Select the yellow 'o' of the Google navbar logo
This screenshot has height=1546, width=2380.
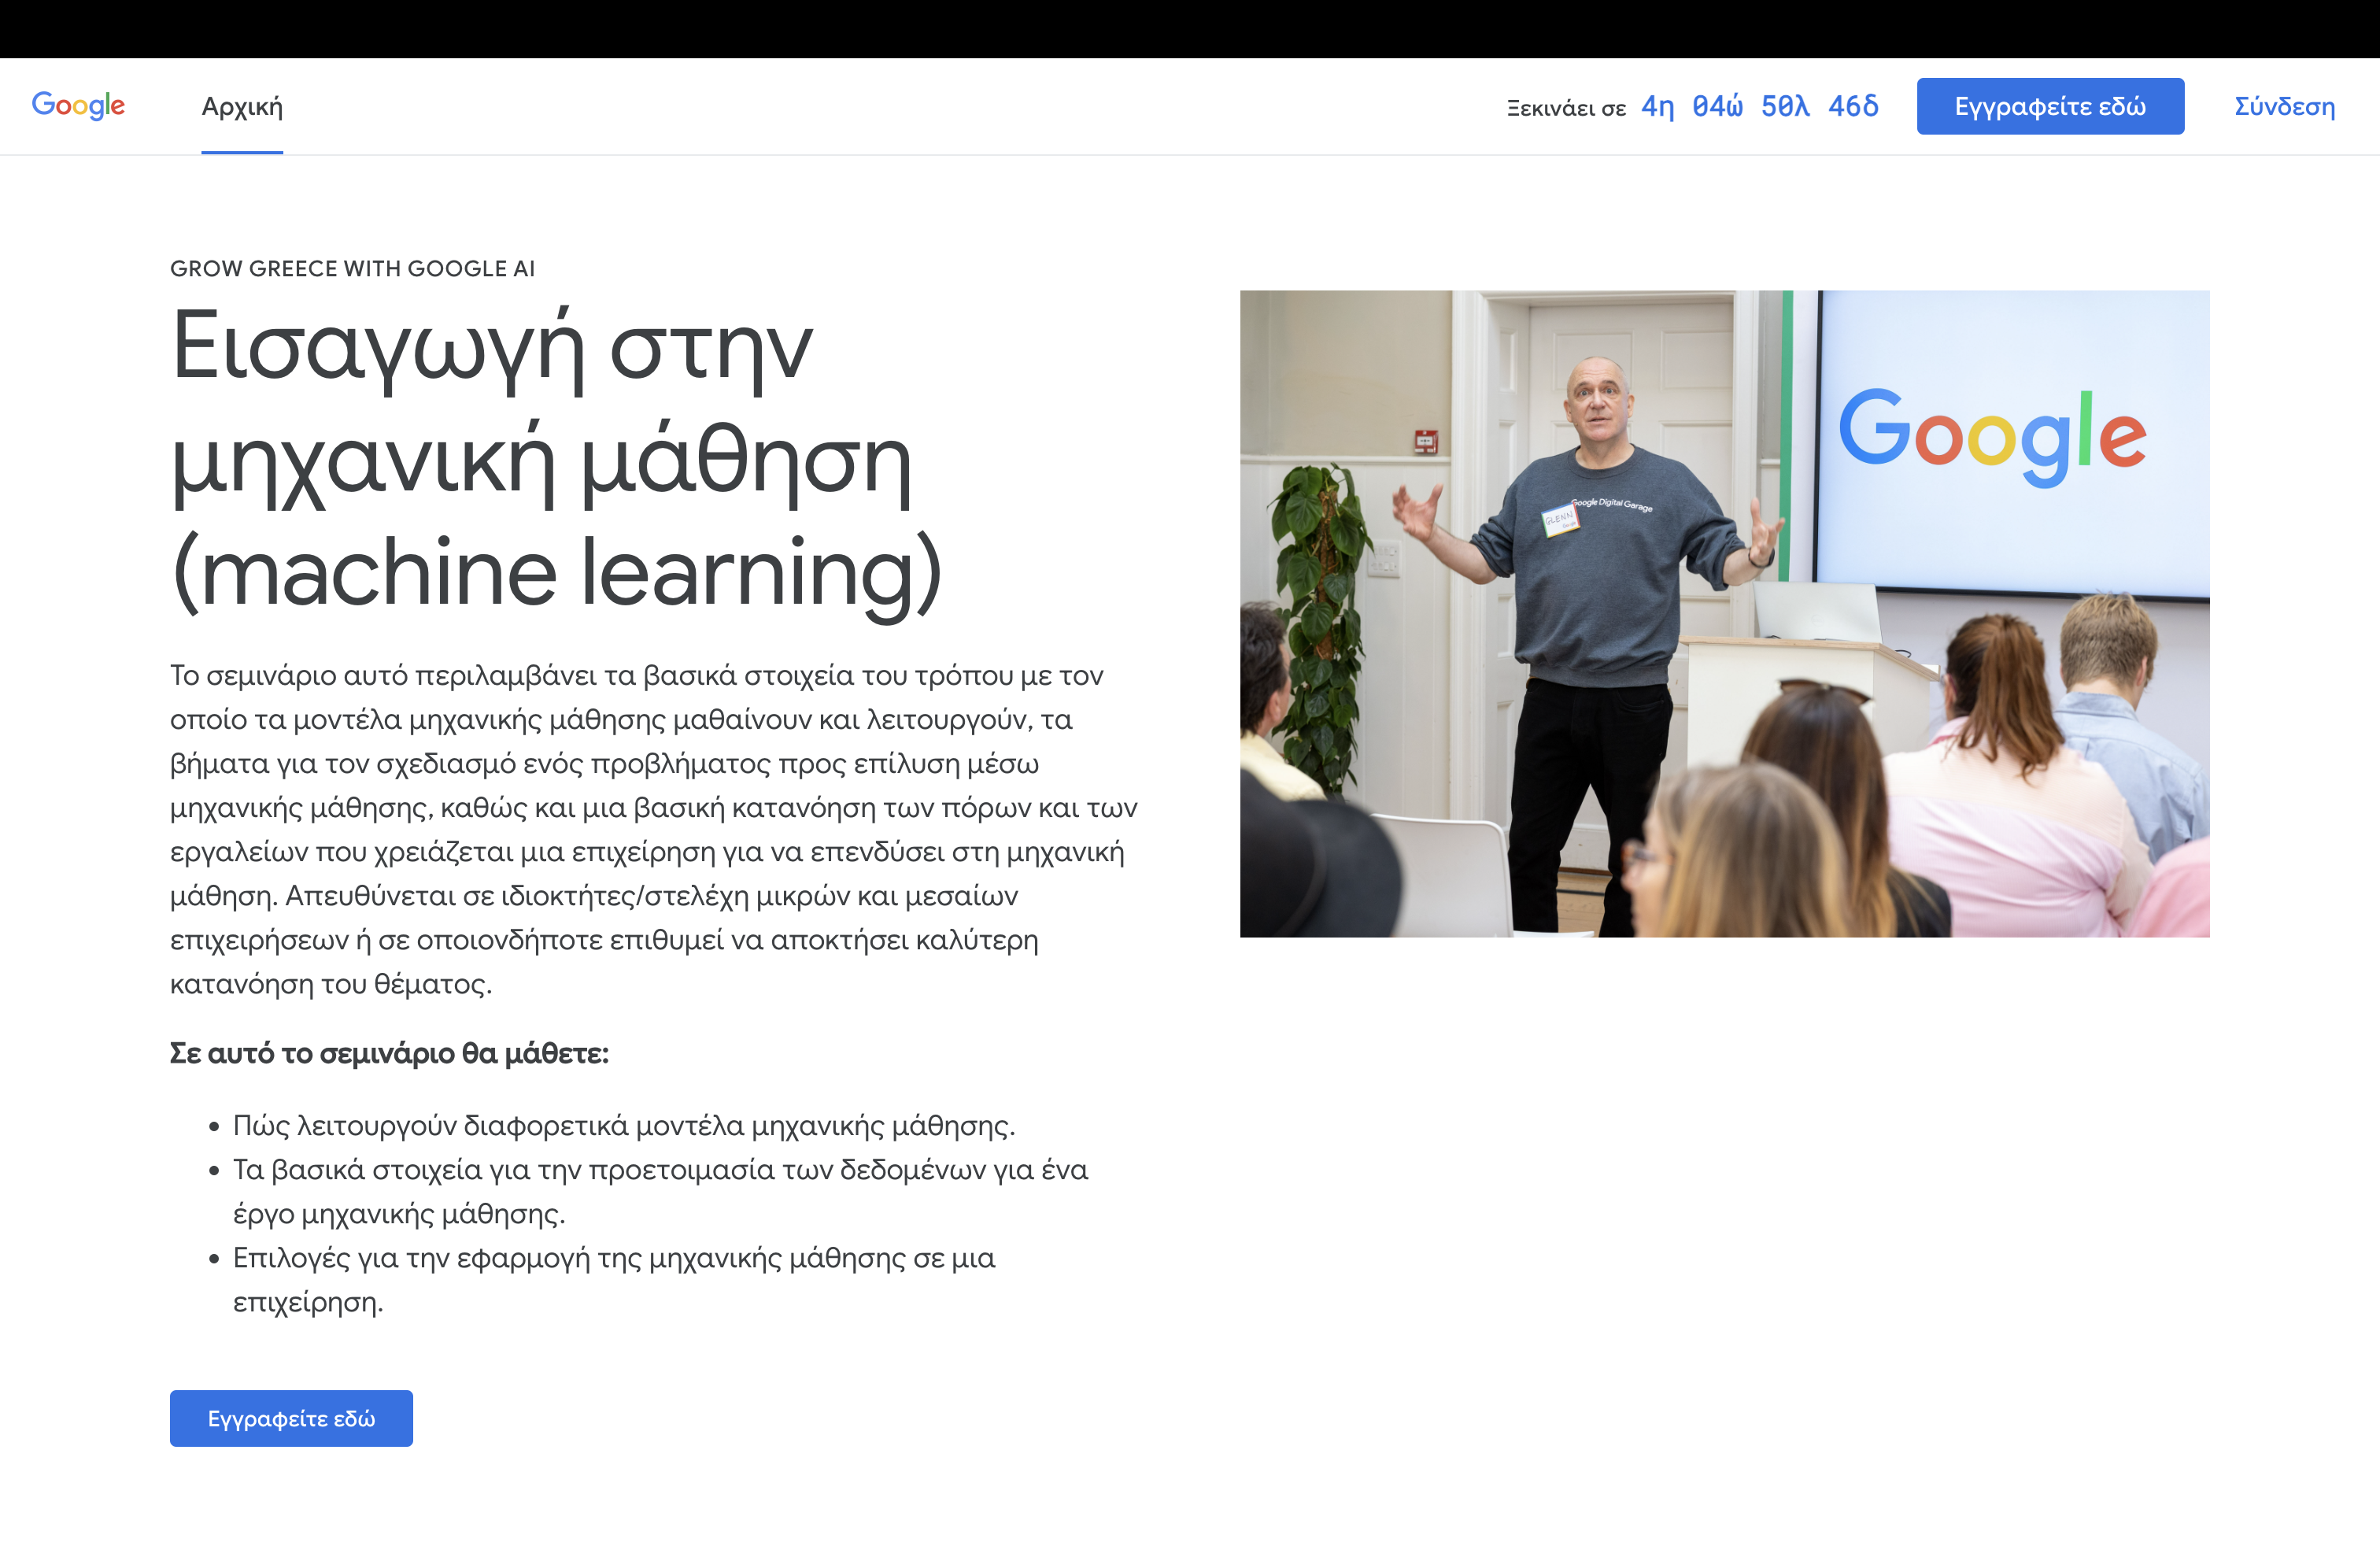80,107
